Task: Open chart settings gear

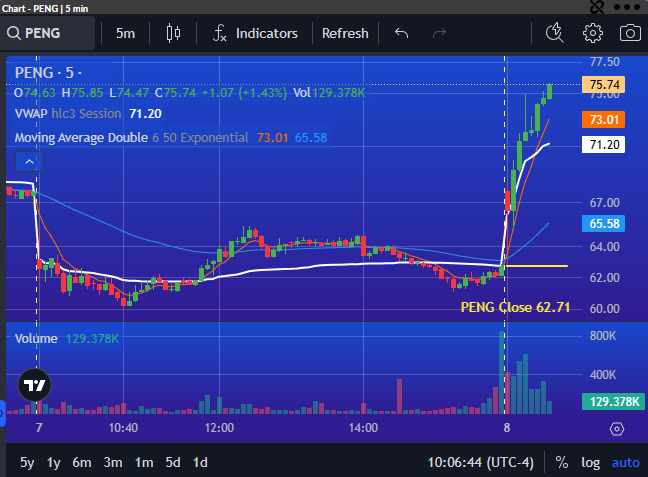Action: 593,33
